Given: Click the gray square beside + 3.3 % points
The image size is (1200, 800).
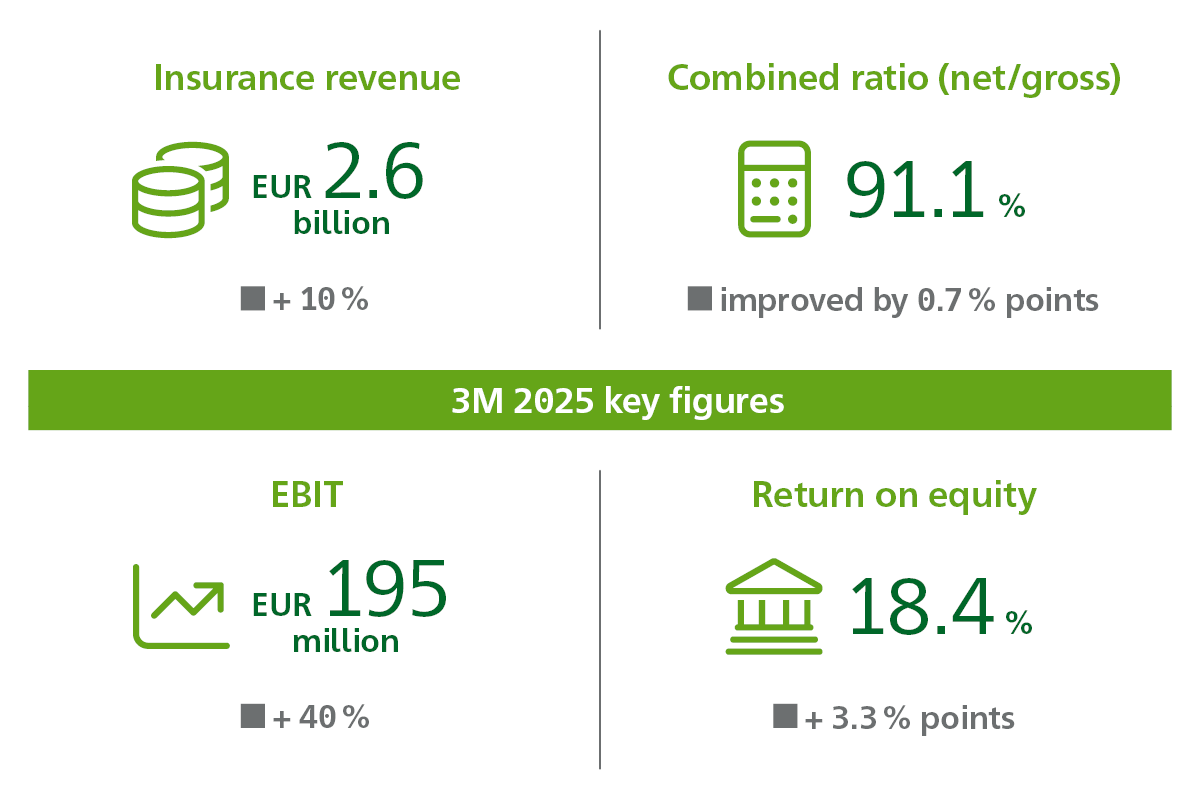Looking at the screenshot, I should tap(785, 715).
